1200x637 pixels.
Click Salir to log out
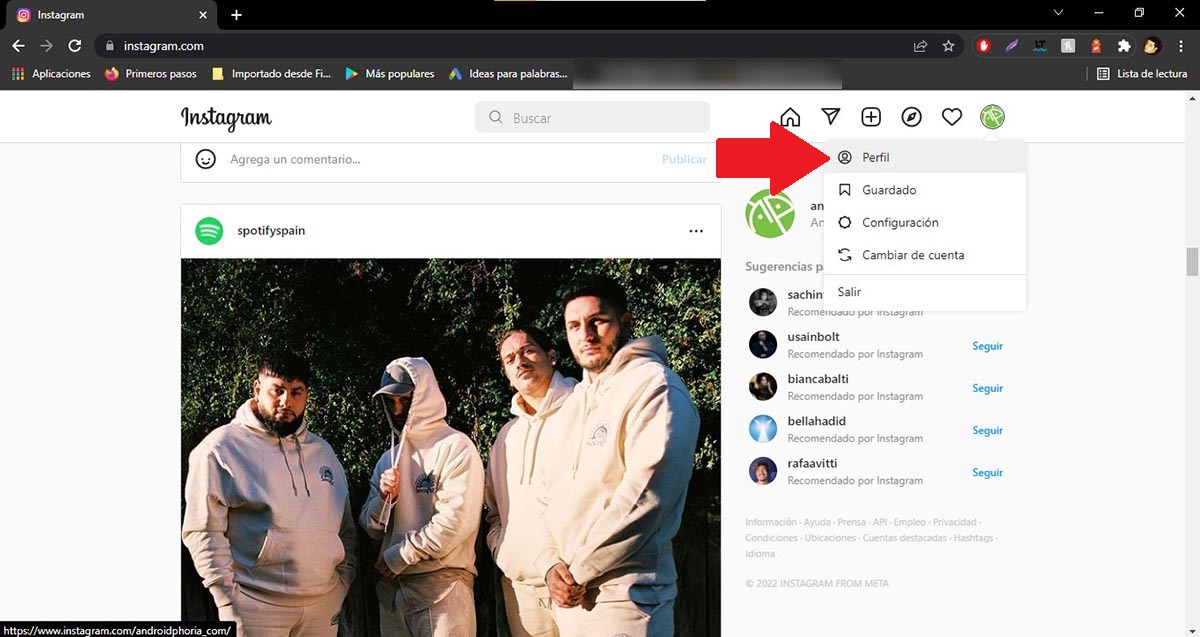click(x=849, y=292)
